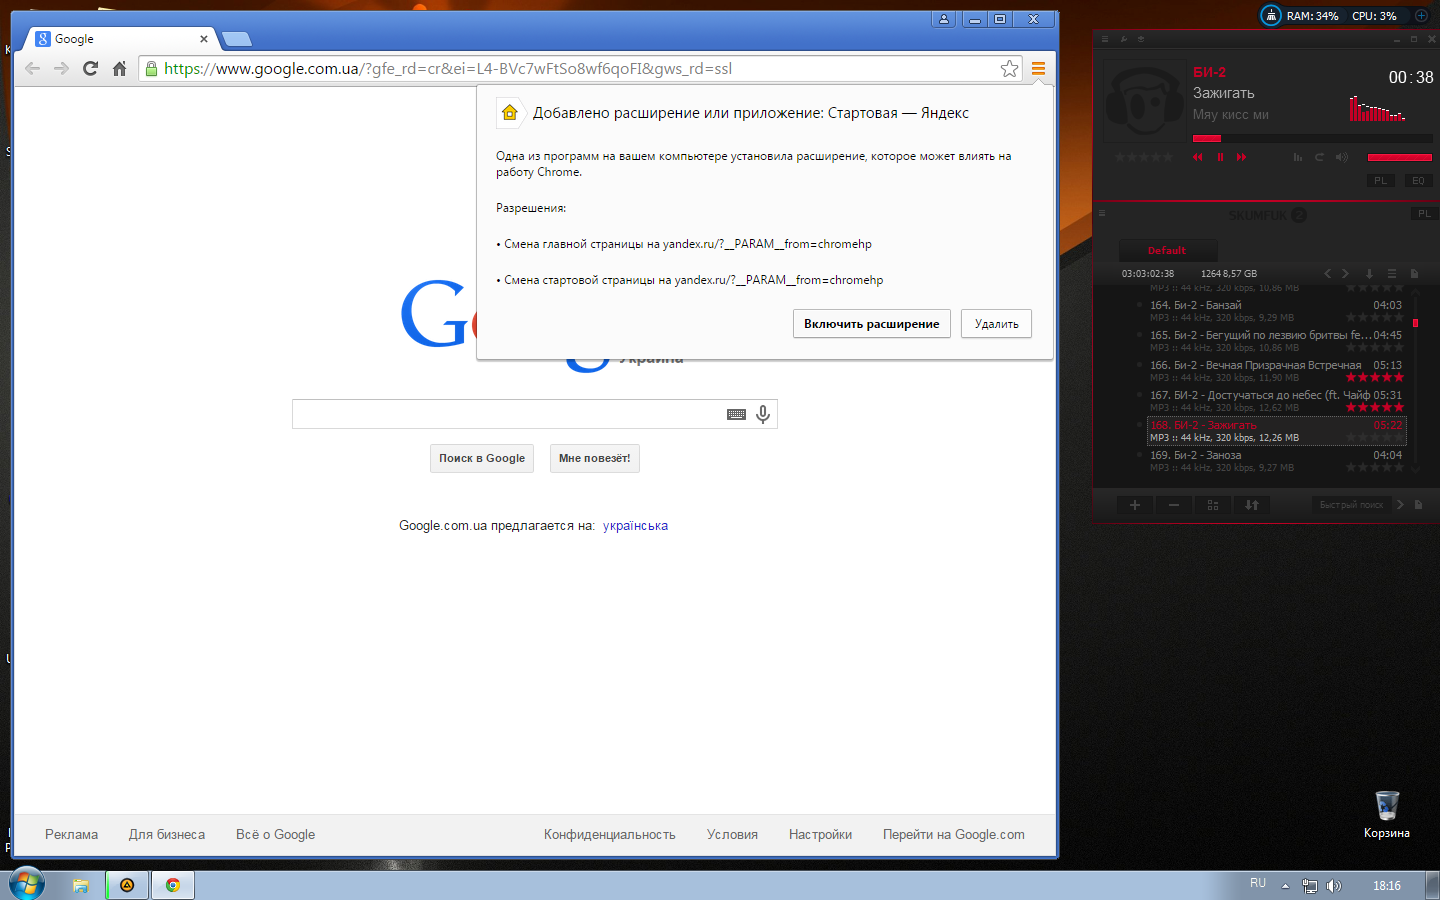Bookmark this page with the star icon
The width and height of the screenshot is (1440, 900).
pyautogui.click(x=1009, y=69)
